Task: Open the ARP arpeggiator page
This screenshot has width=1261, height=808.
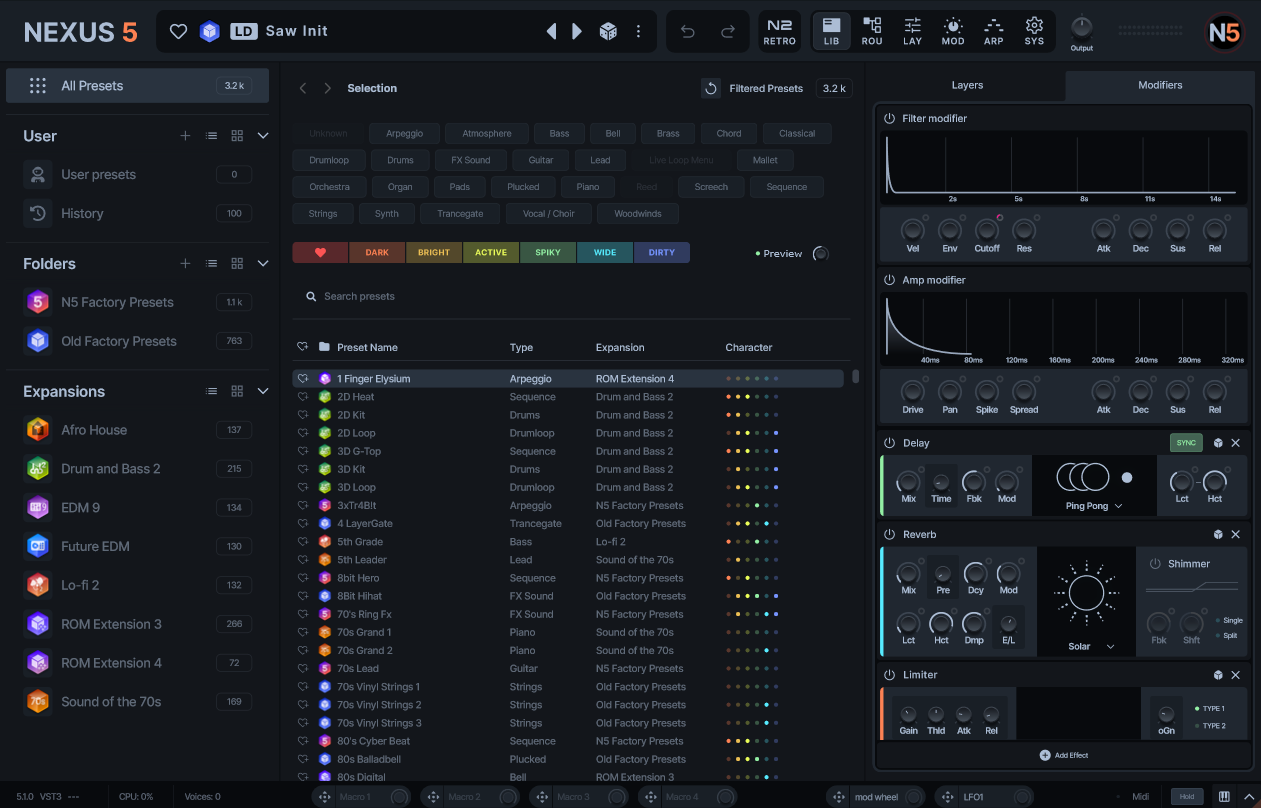Action: pyautogui.click(x=993, y=31)
